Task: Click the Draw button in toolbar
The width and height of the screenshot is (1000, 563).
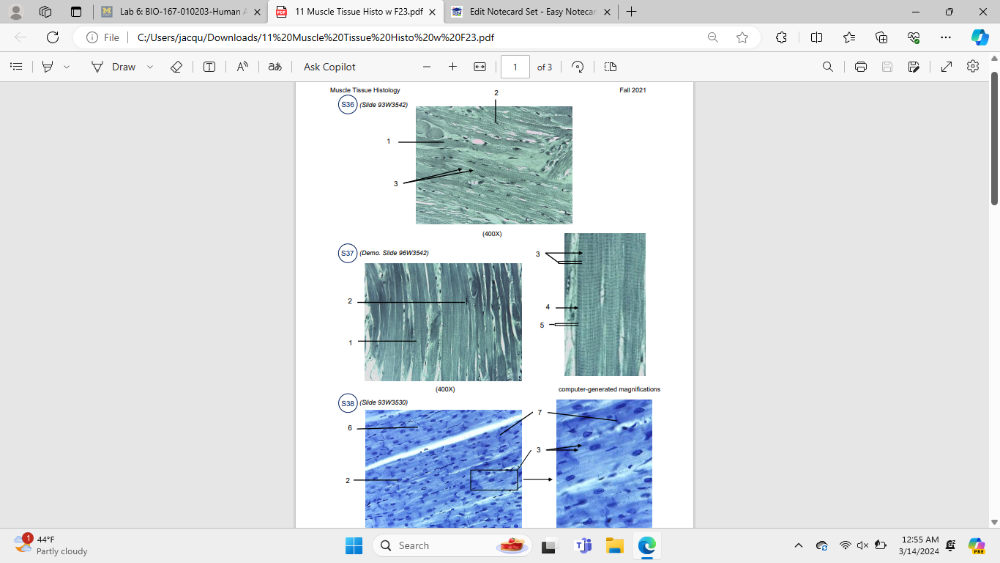Action: [113, 67]
